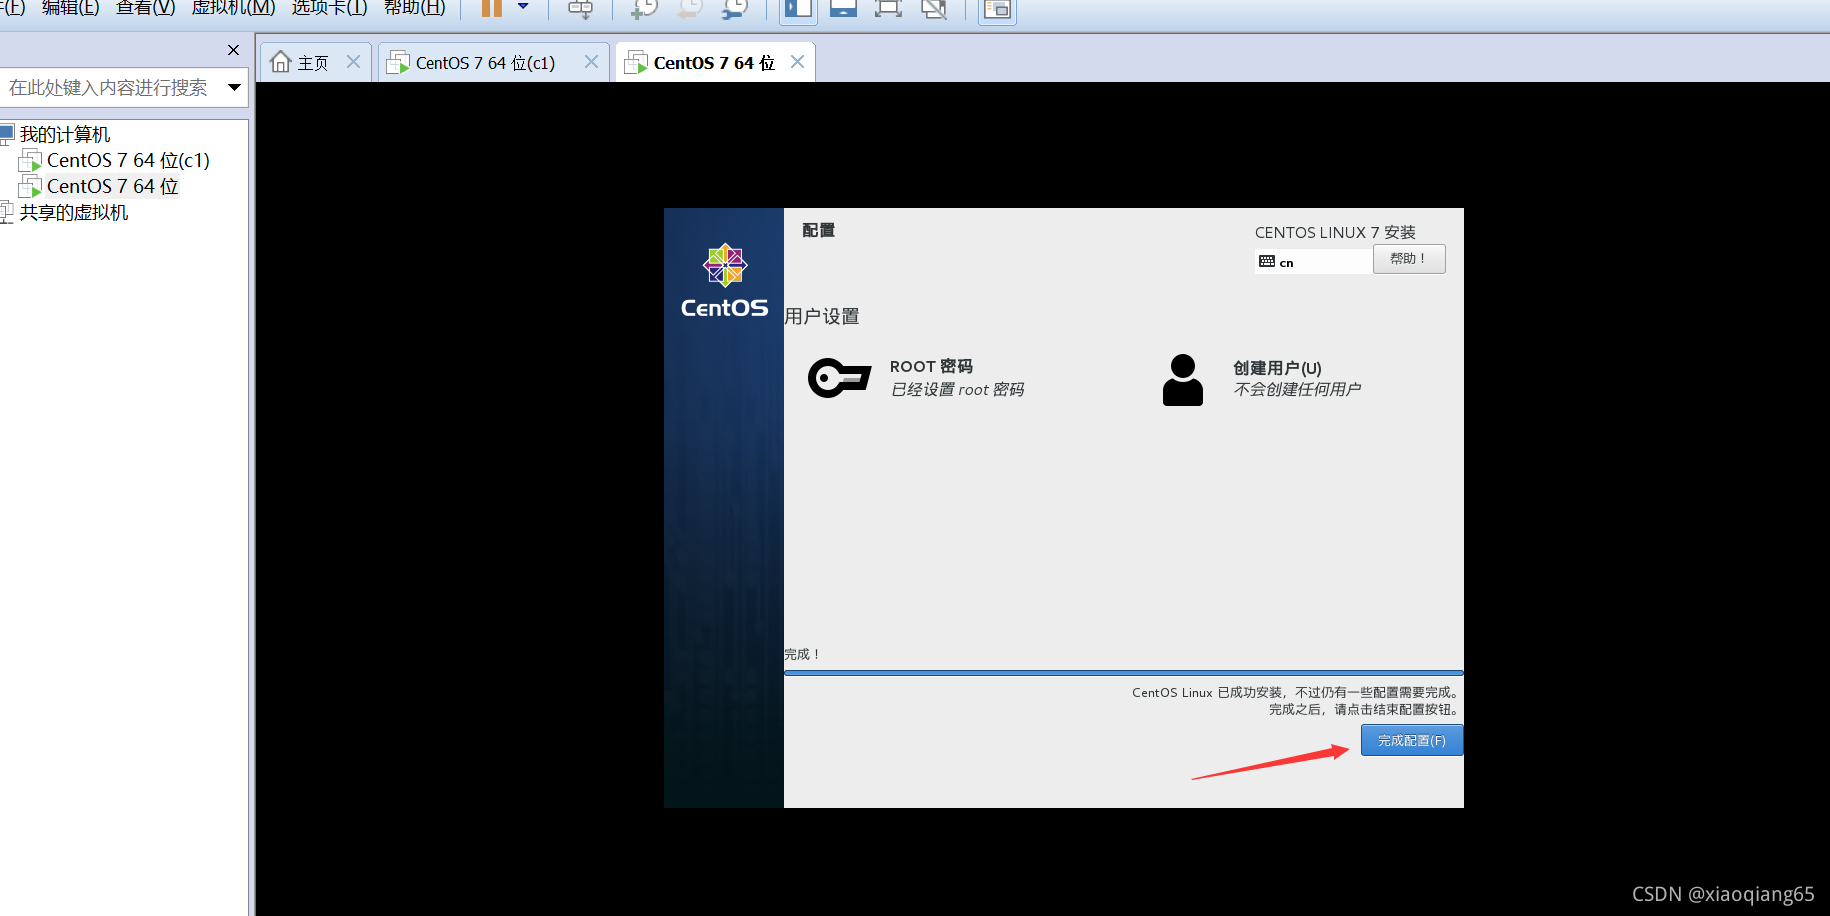Select CentOS 7 64 位(c1) in the library tree

(128, 160)
